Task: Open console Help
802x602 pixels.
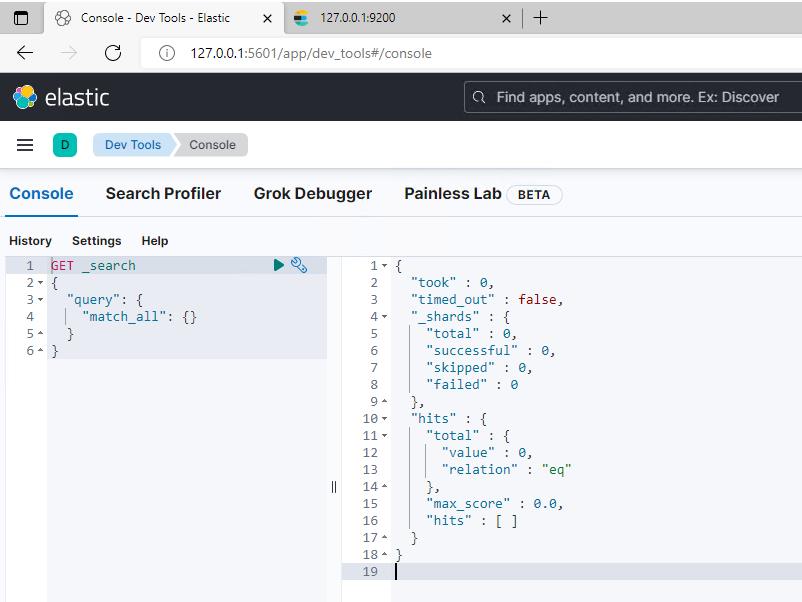Action: pos(154,240)
